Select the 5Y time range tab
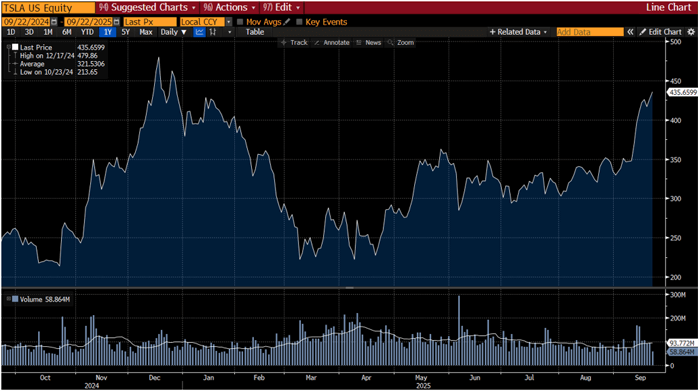This screenshot has width=700, height=392. click(x=126, y=32)
